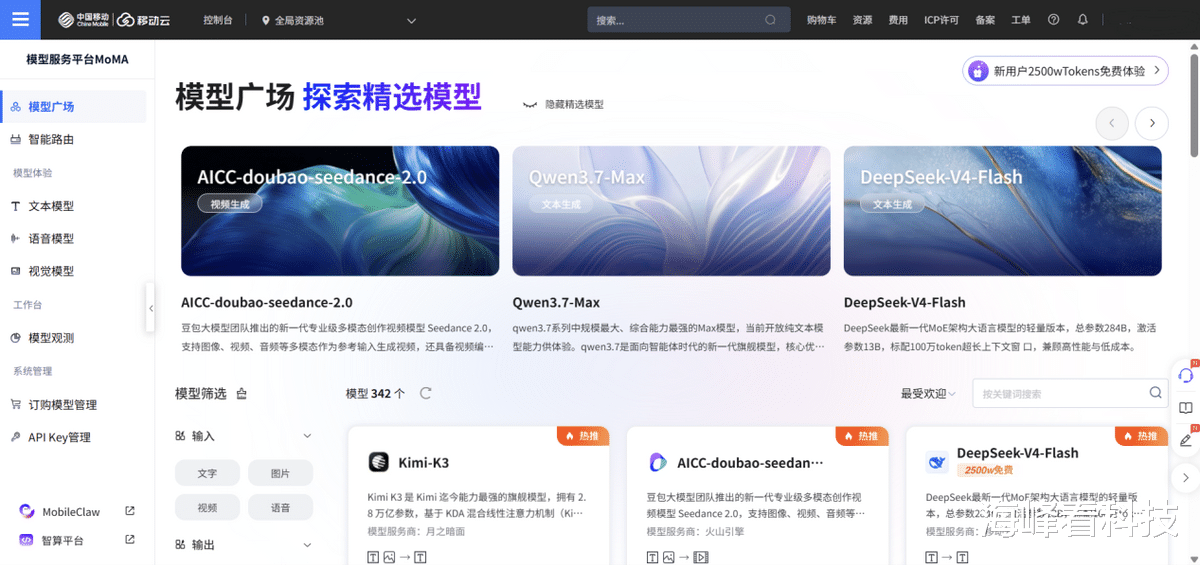Expand the right floating toolbar arrow
Image resolution: width=1200 pixels, height=565 pixels.
point(1185,477)
